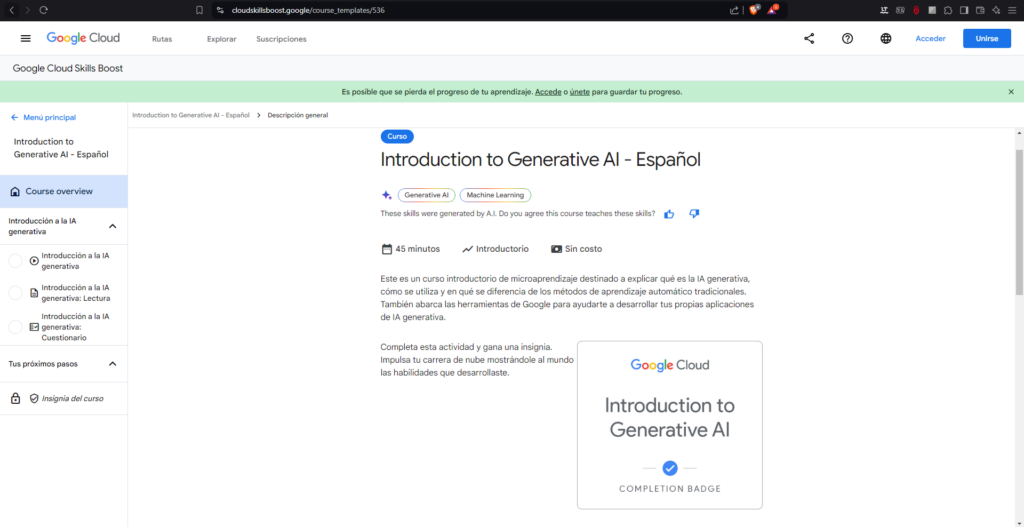Image resolution: width=1024 pixels, height=527 pixels.
Task: Click the share icon in header
Action: [808, 38]
